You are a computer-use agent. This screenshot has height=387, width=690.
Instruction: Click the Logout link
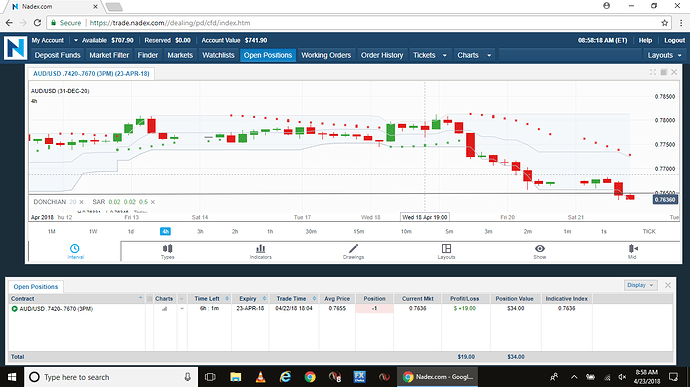674,40
